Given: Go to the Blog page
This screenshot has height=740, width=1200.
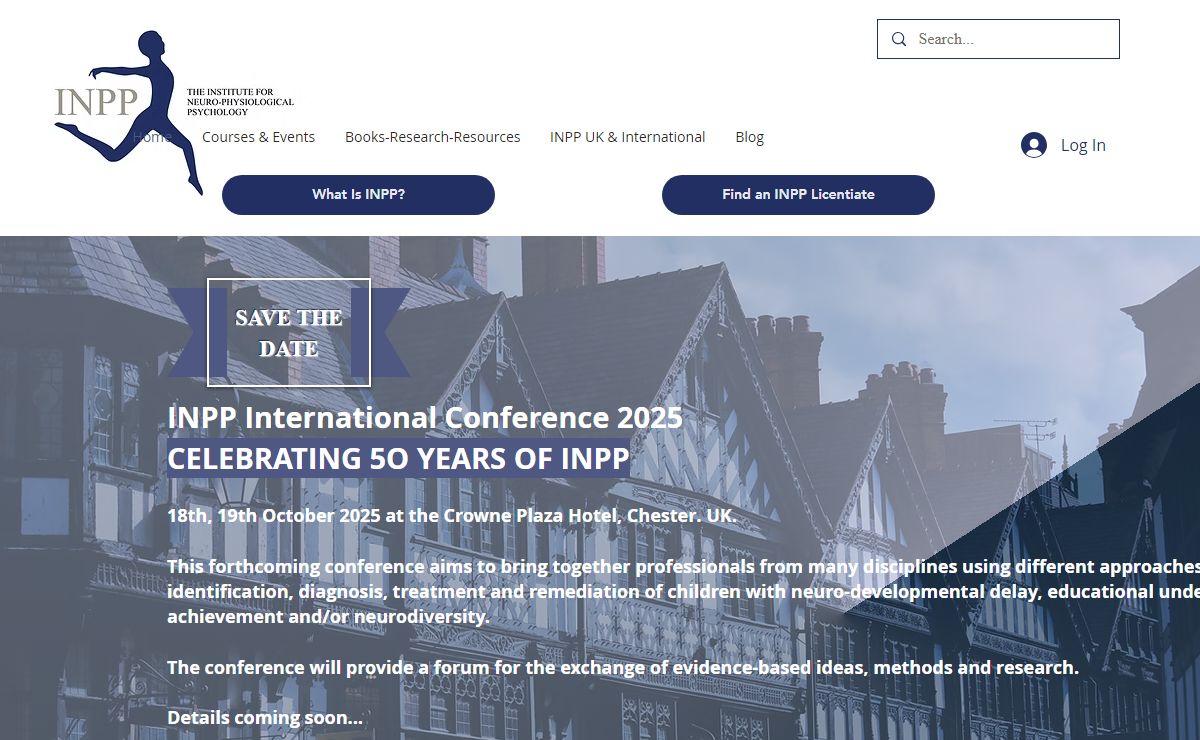Looking at the screenshot, I should click(749, 137).
